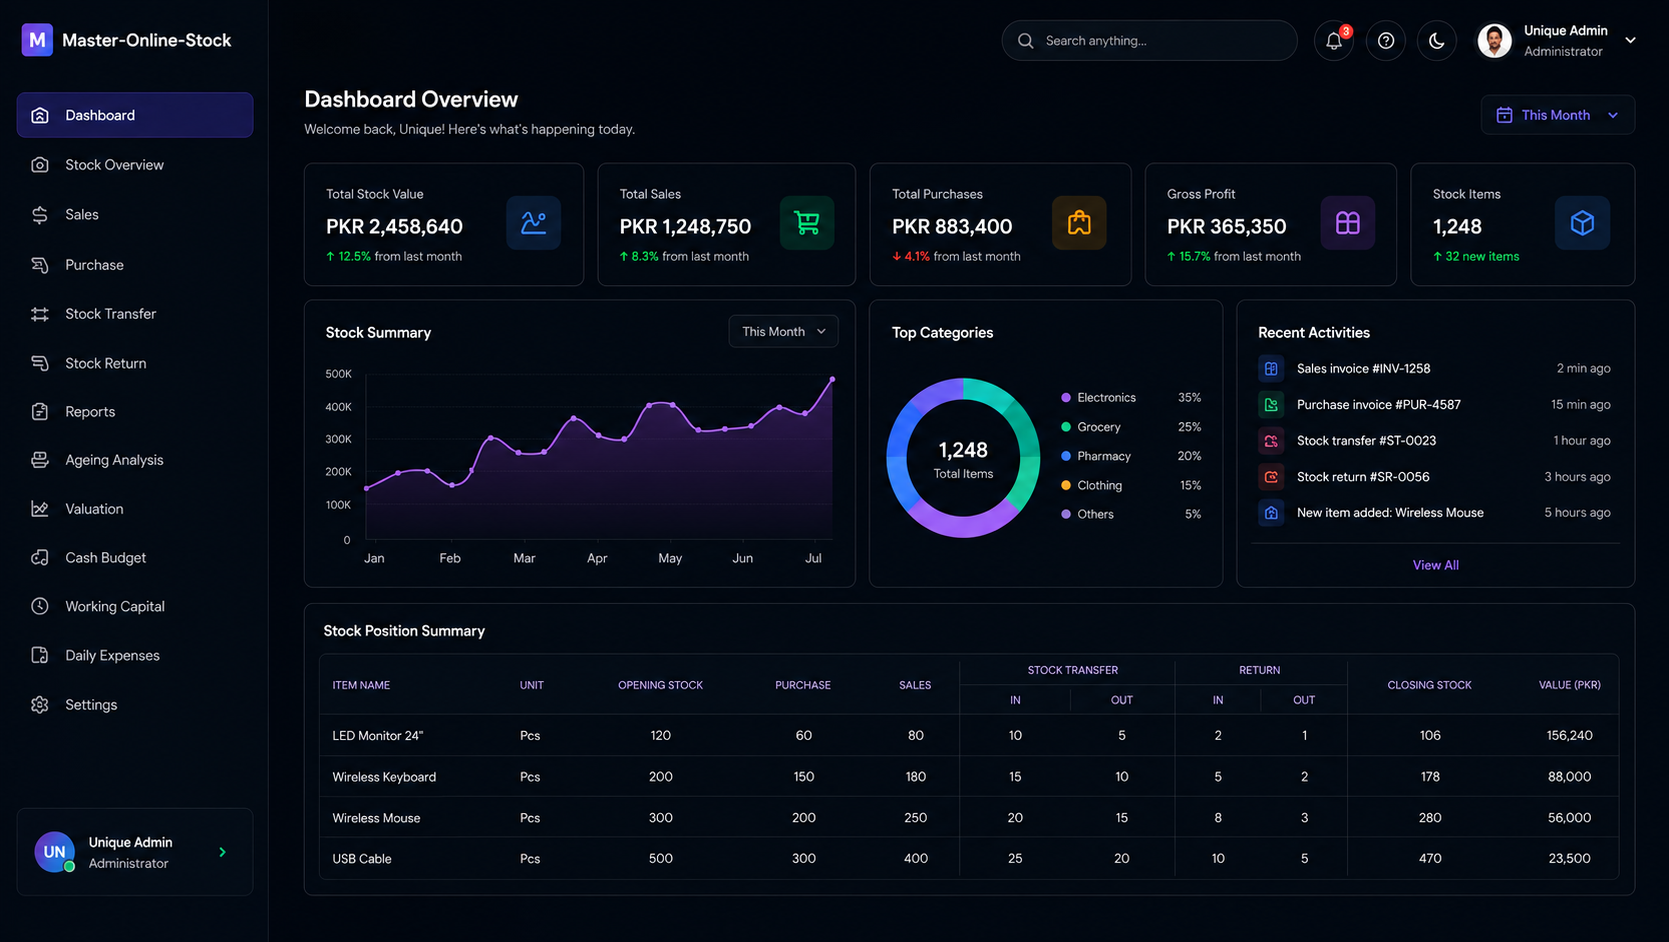Click the Valuation chart sidebar icon
Viewport: 1669px width, 942px height.
pyautogui.click(x=40, y=509)
